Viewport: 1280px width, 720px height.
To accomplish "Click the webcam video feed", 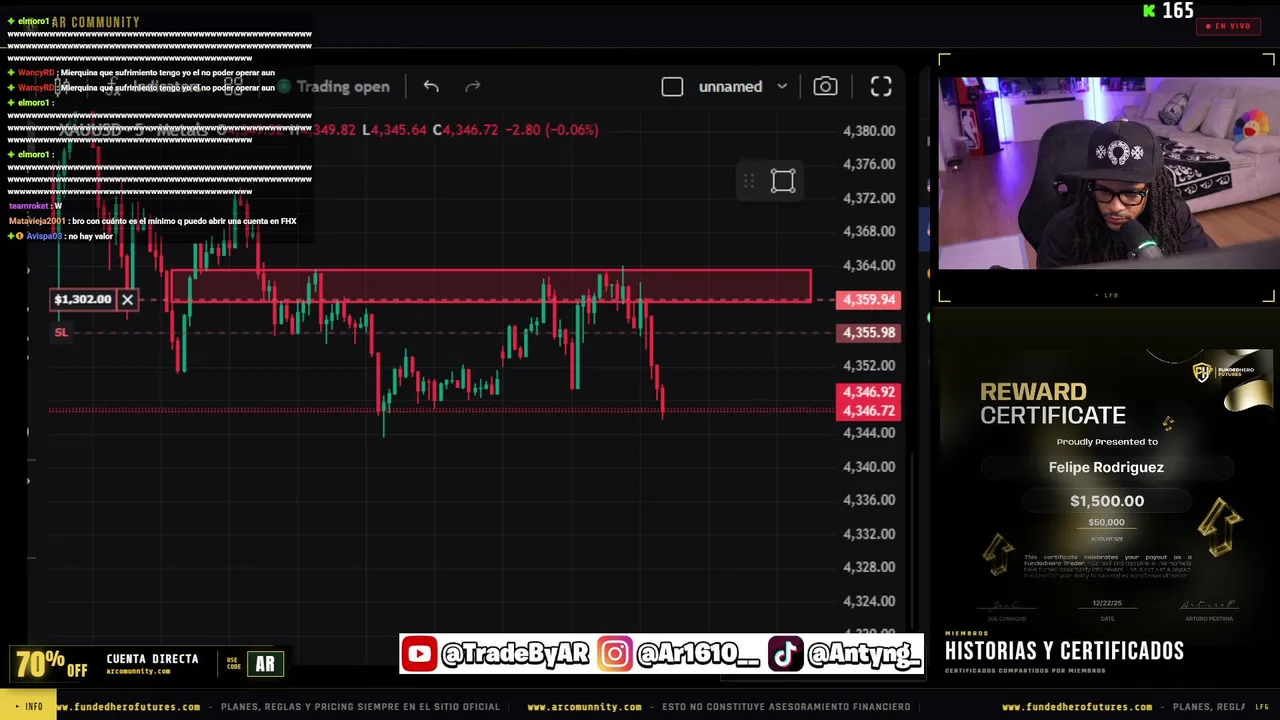I will click(1107, 173).
